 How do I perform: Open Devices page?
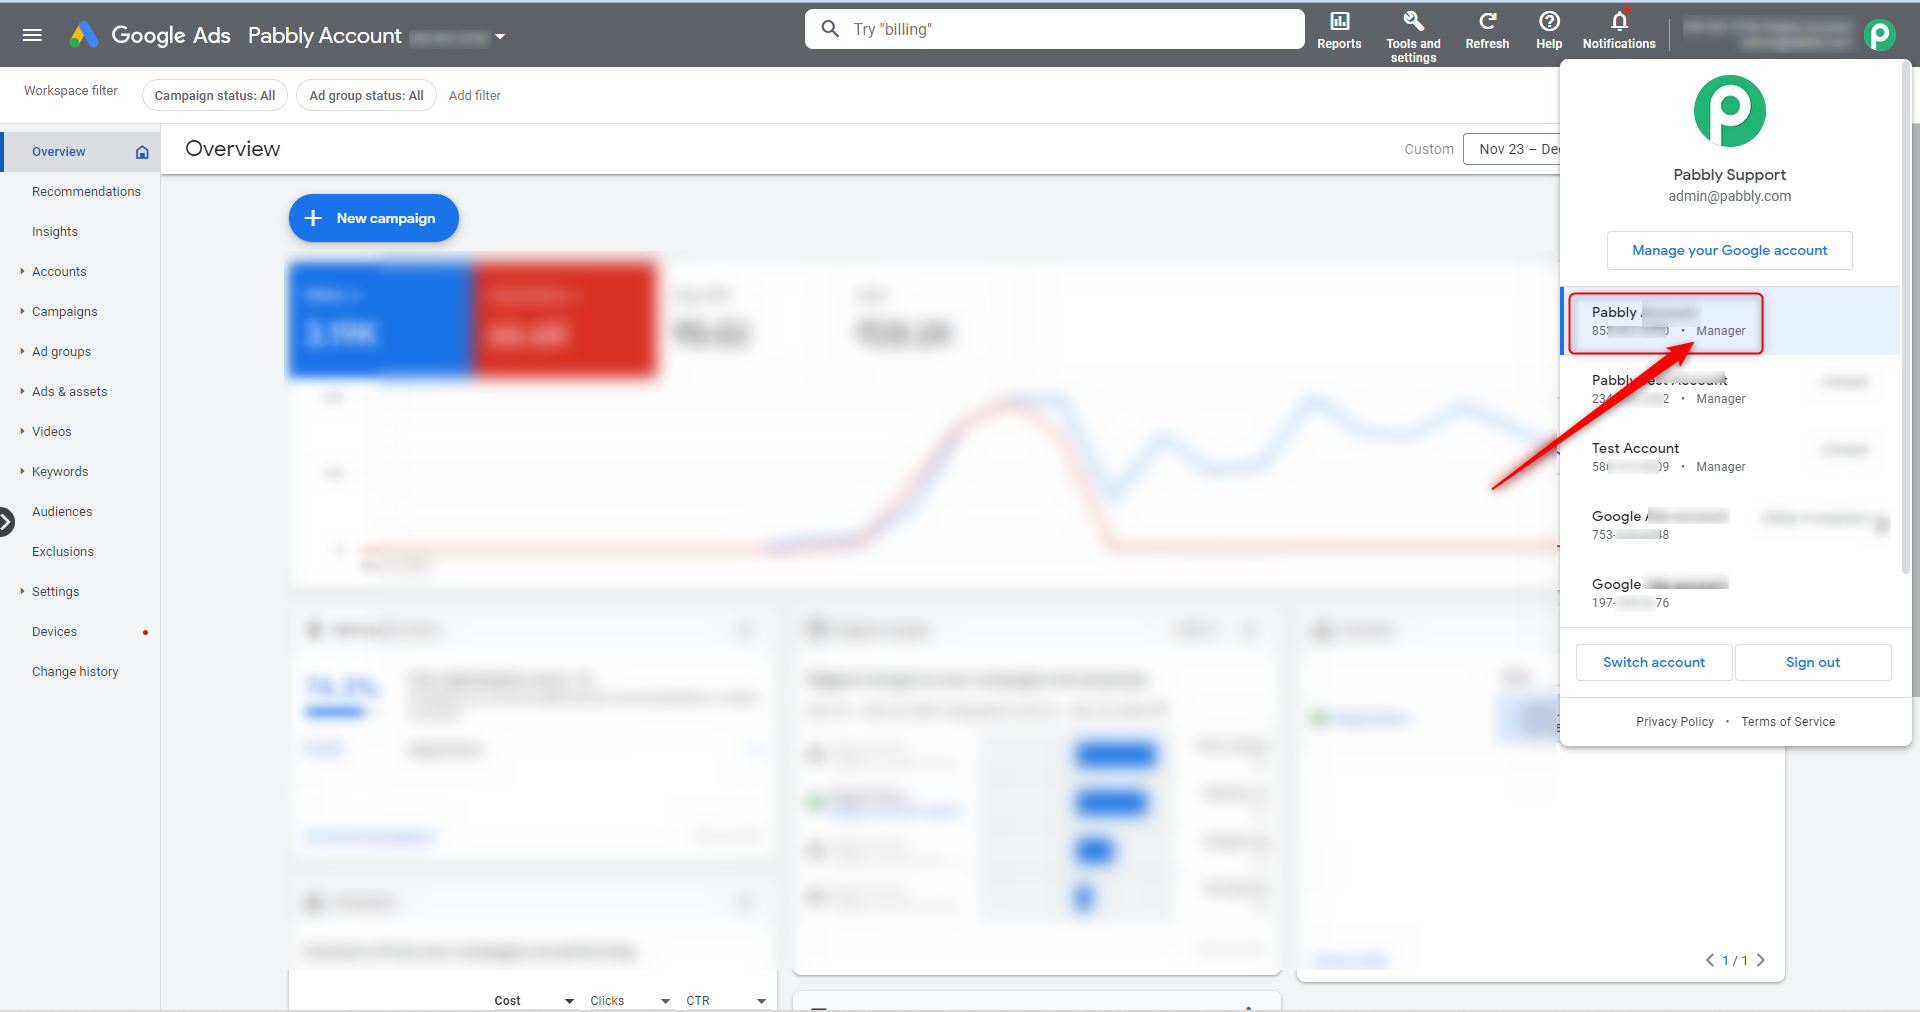pos(54,632)
